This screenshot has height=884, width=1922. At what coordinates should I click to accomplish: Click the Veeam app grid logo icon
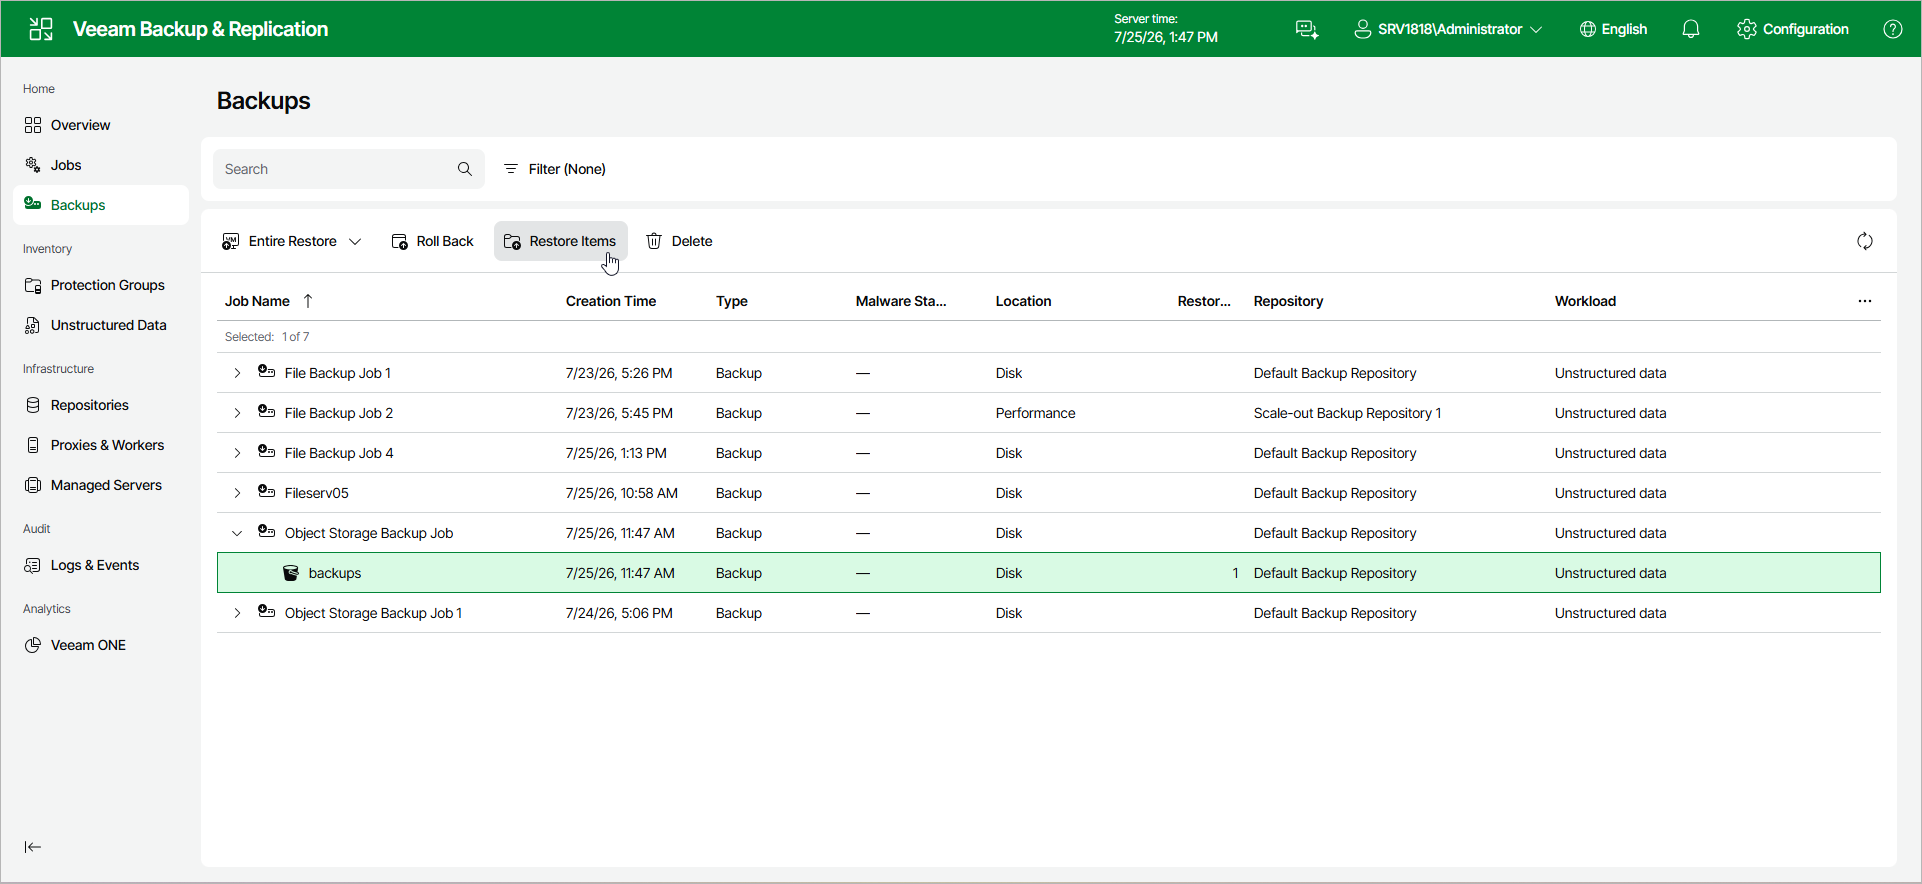pos(41,29)
